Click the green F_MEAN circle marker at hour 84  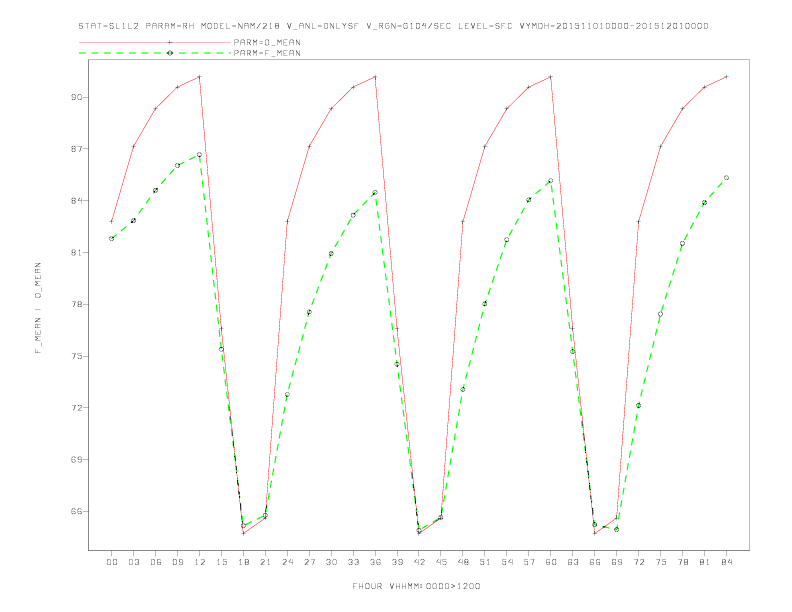tap(726, 178)
